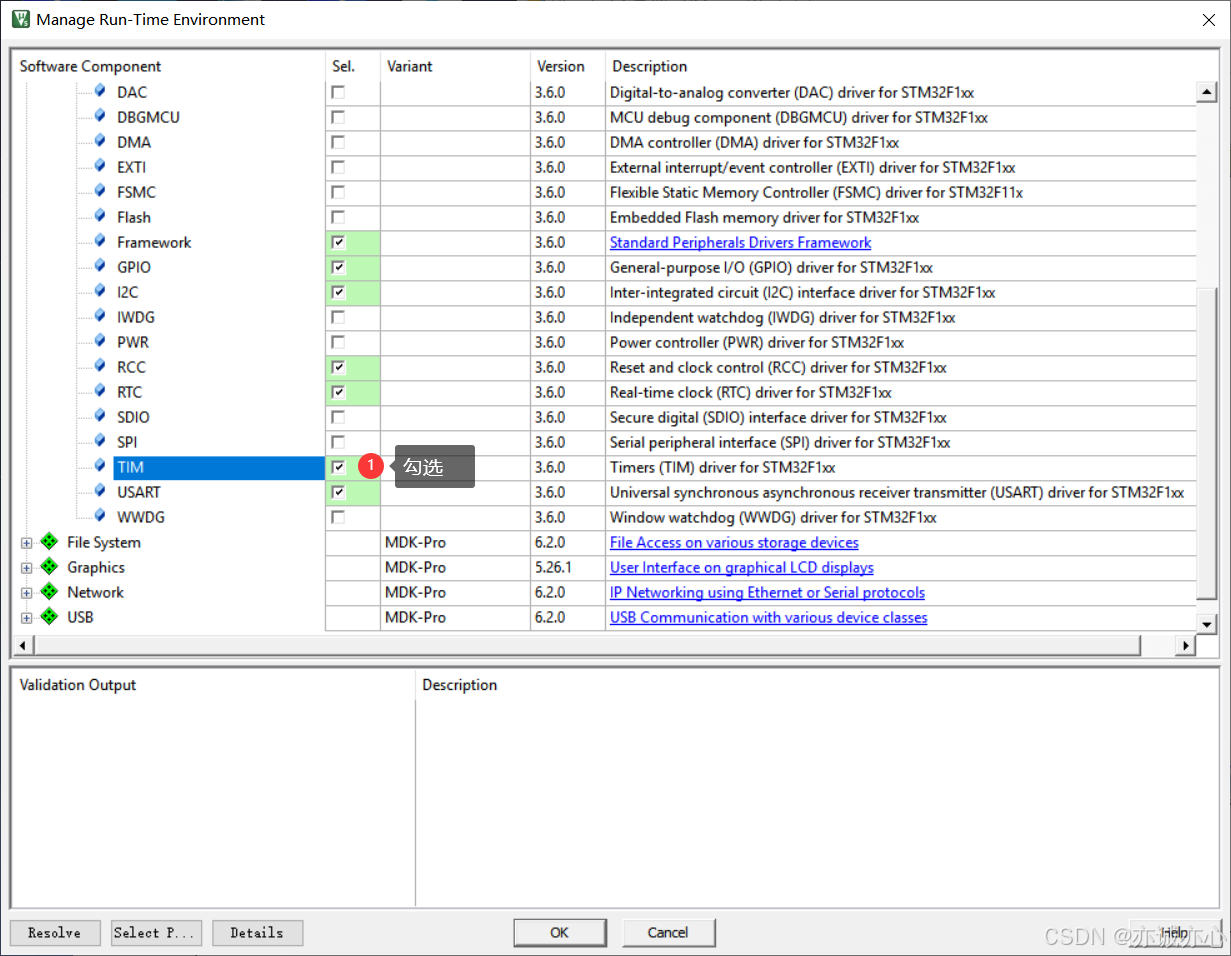Uncheck the USART driver checkbox
The image size is (1231, 956).
click(338, 492)
